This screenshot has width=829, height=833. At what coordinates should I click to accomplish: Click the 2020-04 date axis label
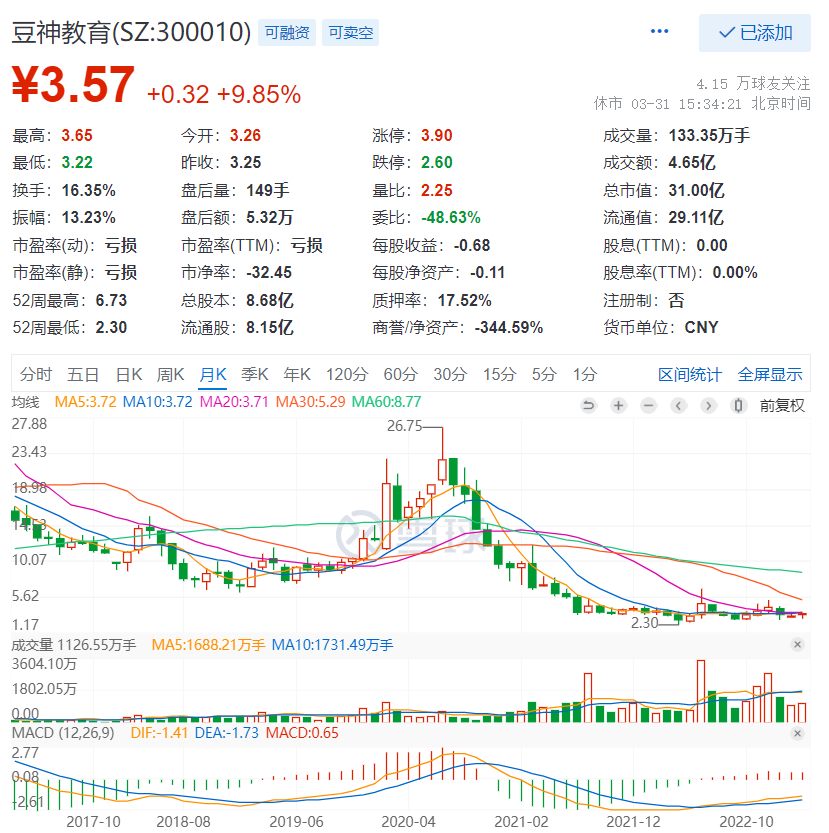pyautogui.click(x=408, y=821)
